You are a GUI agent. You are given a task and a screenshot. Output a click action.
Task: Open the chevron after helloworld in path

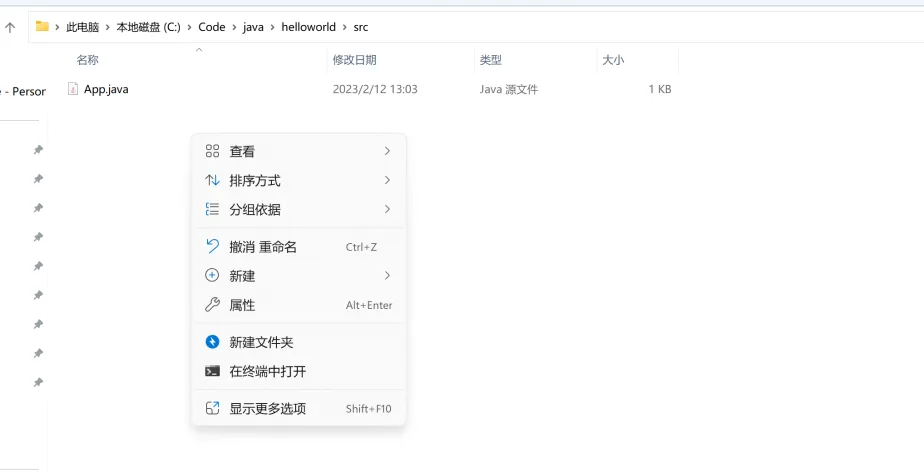[345, 27]
